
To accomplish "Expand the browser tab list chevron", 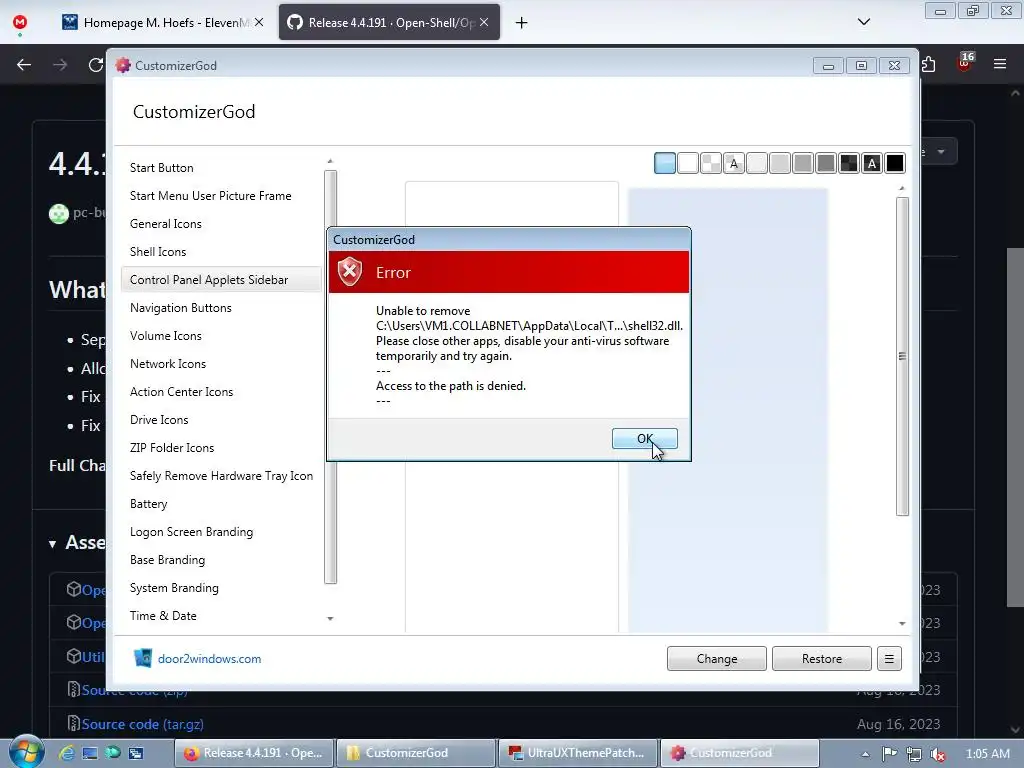I will (863, 22).
